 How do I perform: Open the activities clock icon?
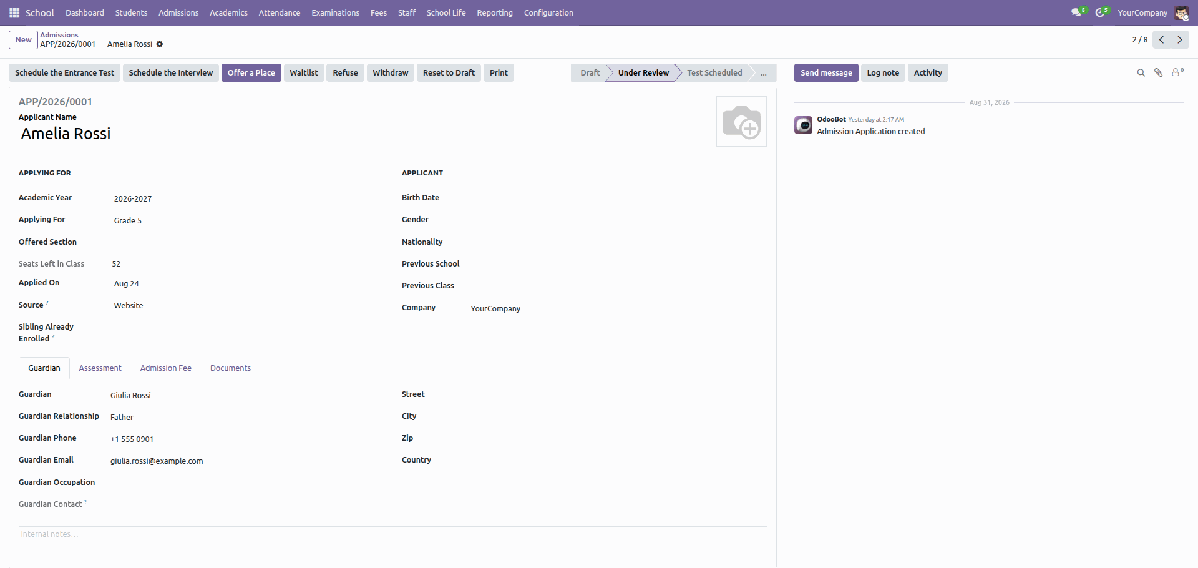1101,13
